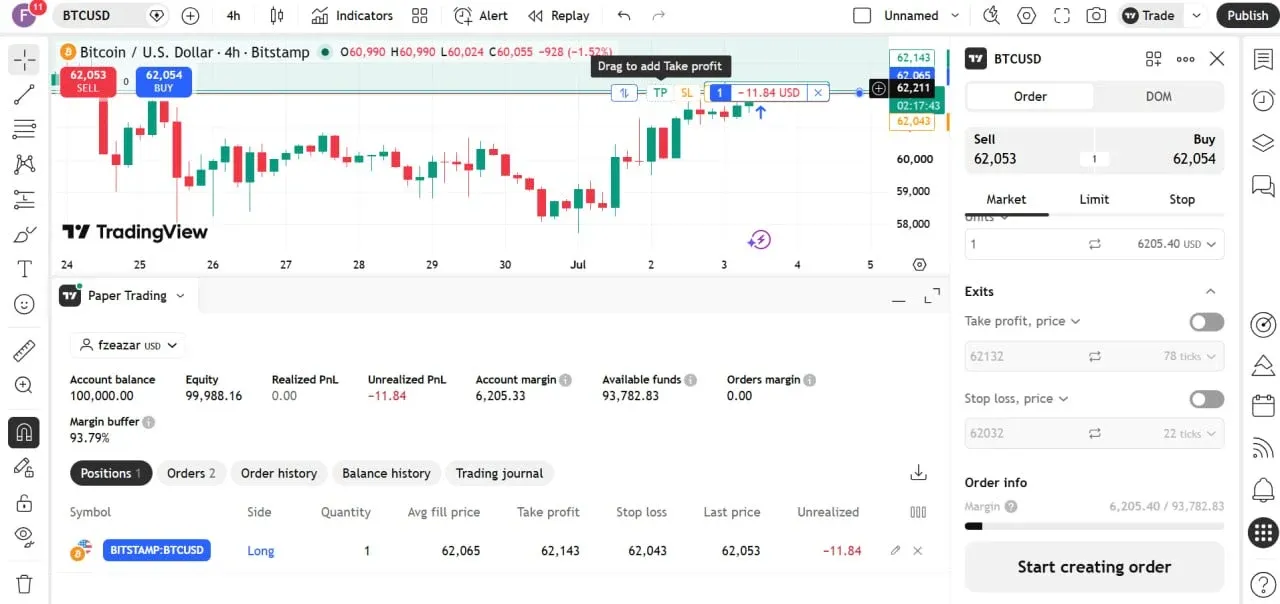Viewport: 1280px width, 604px height.
Task: Click Start creating order button
Action: point(1094,567)
